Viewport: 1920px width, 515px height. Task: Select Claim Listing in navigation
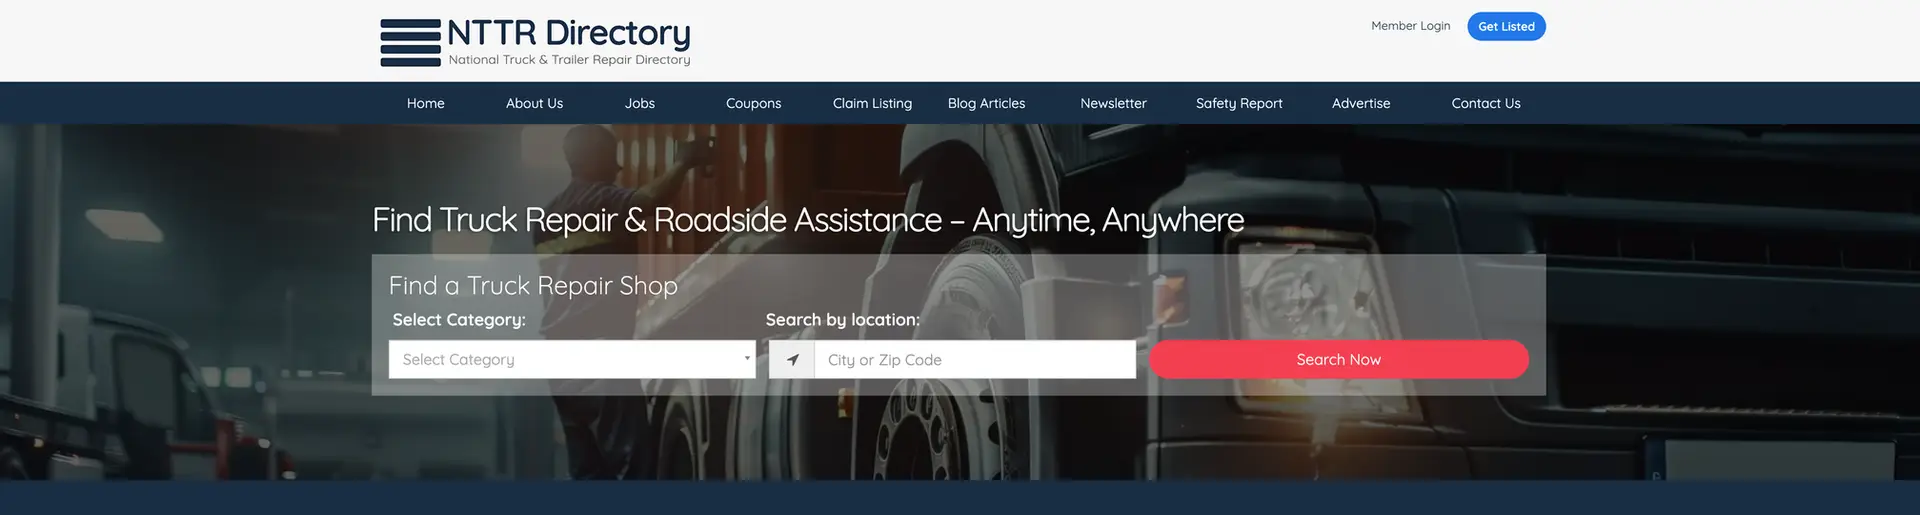872,103
